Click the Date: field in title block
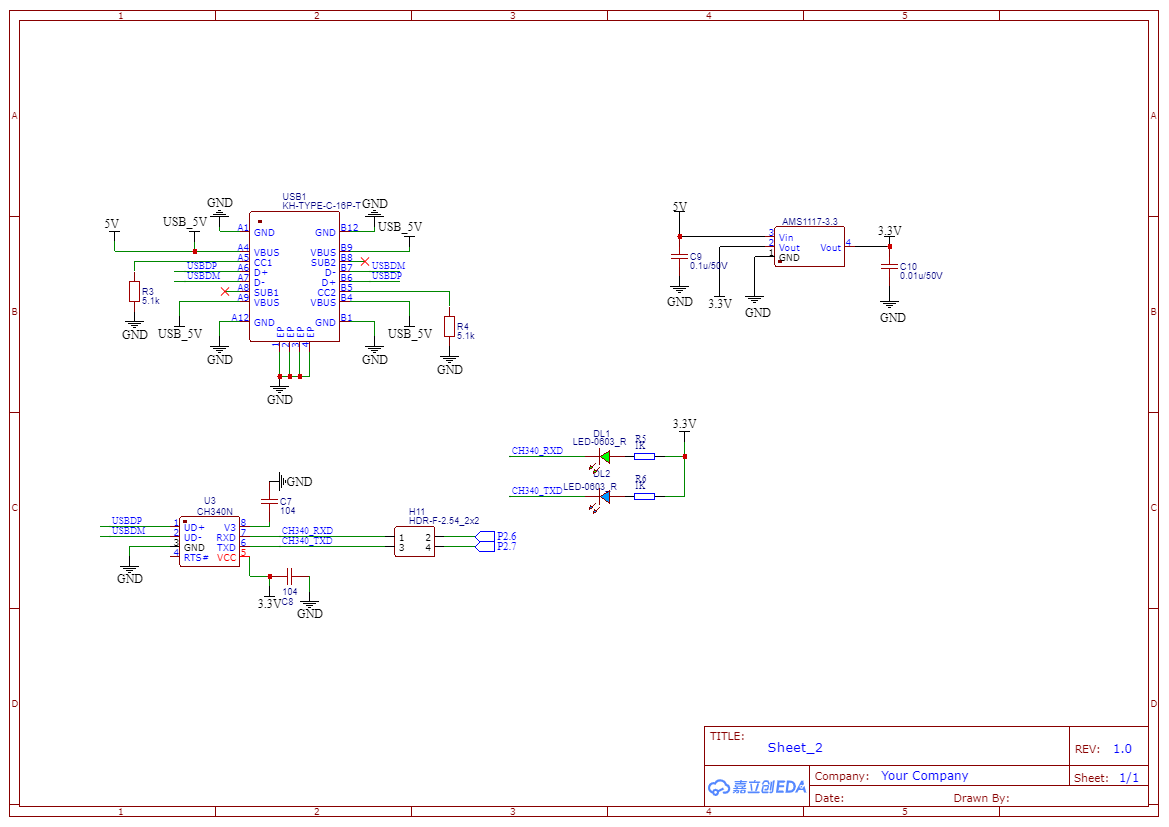The height and width of the screenshot is (827, 1169). [x=829, y=798]
